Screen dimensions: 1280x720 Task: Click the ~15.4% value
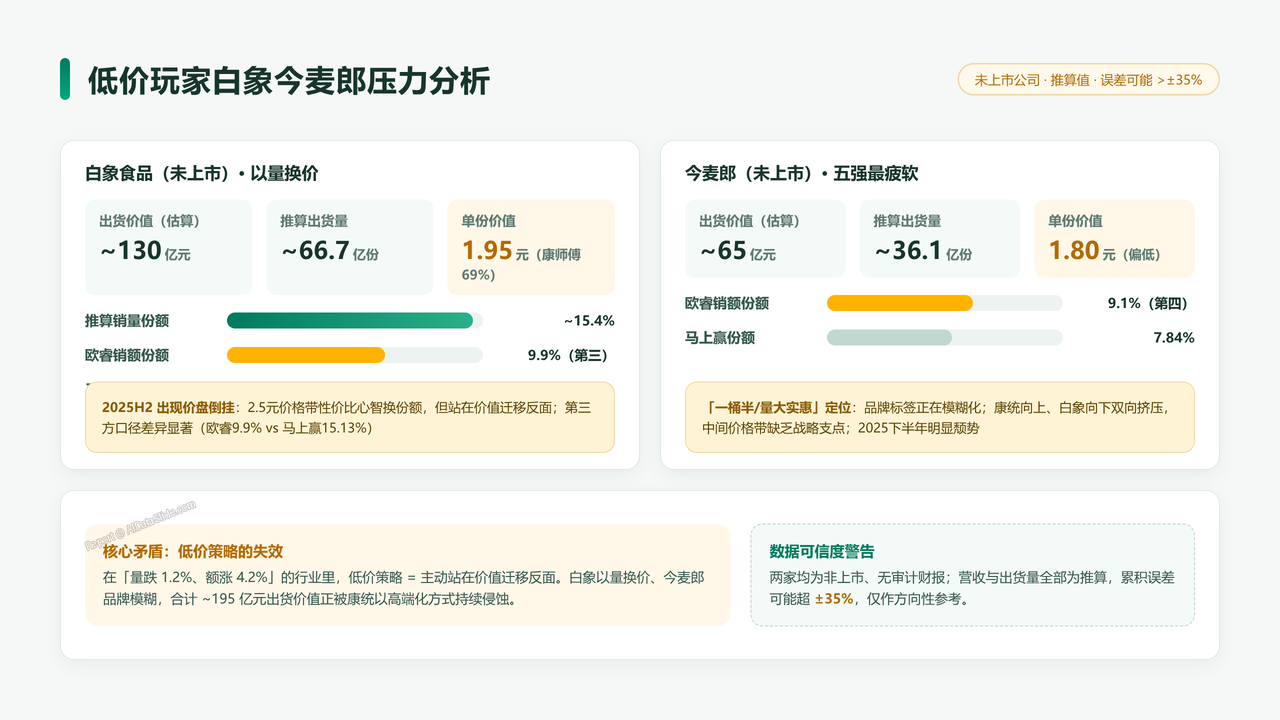(x=588, y=321)
